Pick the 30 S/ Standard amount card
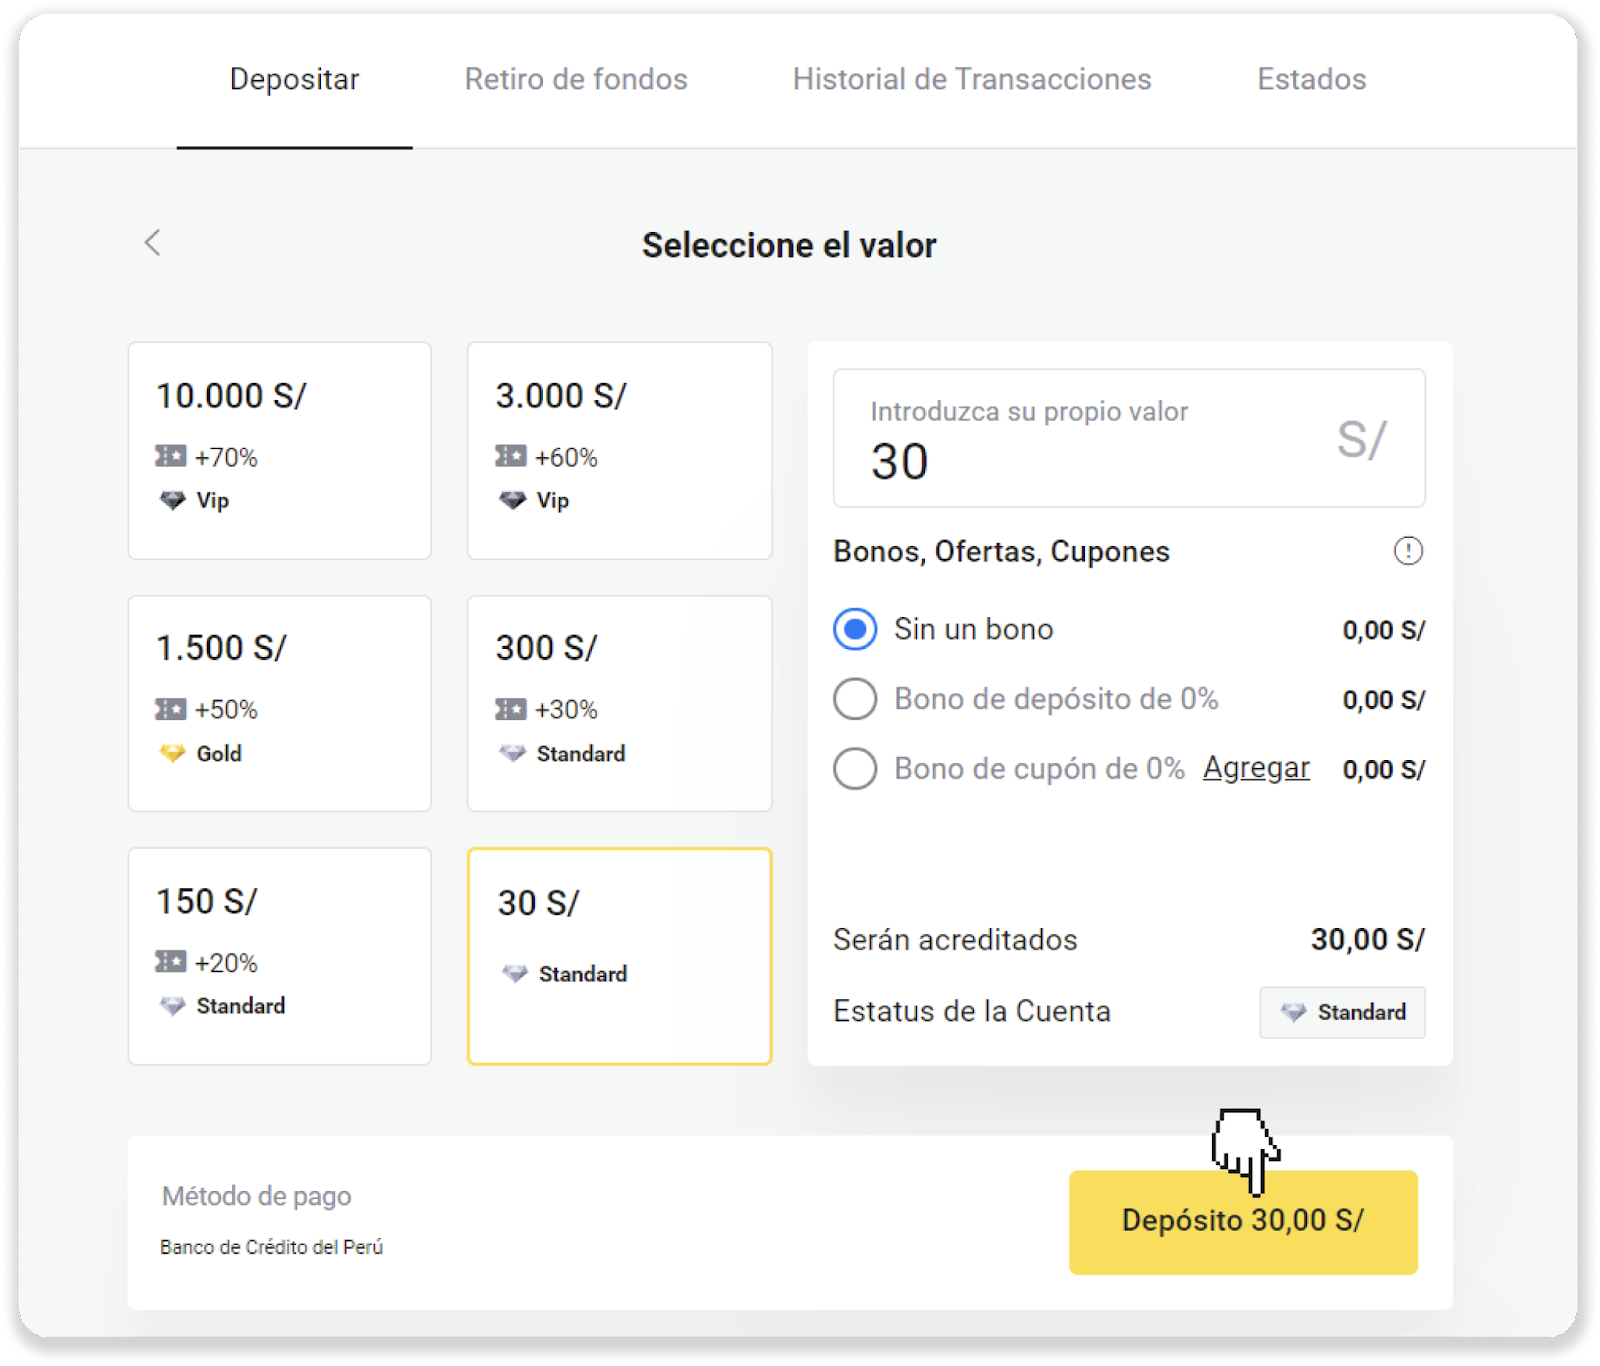 point(619,956)
